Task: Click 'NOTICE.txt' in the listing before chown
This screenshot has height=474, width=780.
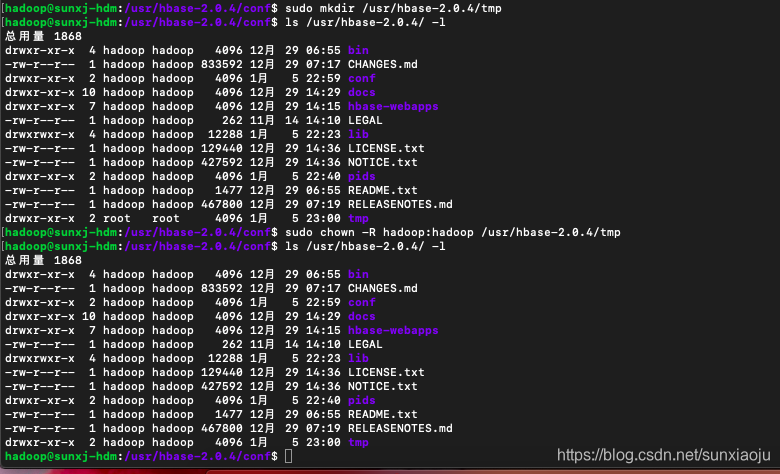Action: pyautogui.click(x=383, y=162)
